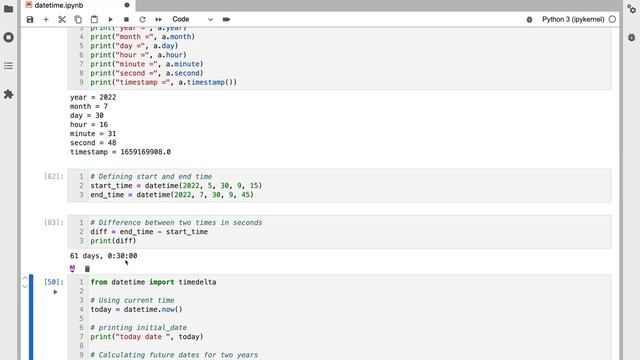Click the render side-by-side toolbar icon
The width and height of the screenshot is (640, 360).
coord(226,19)
